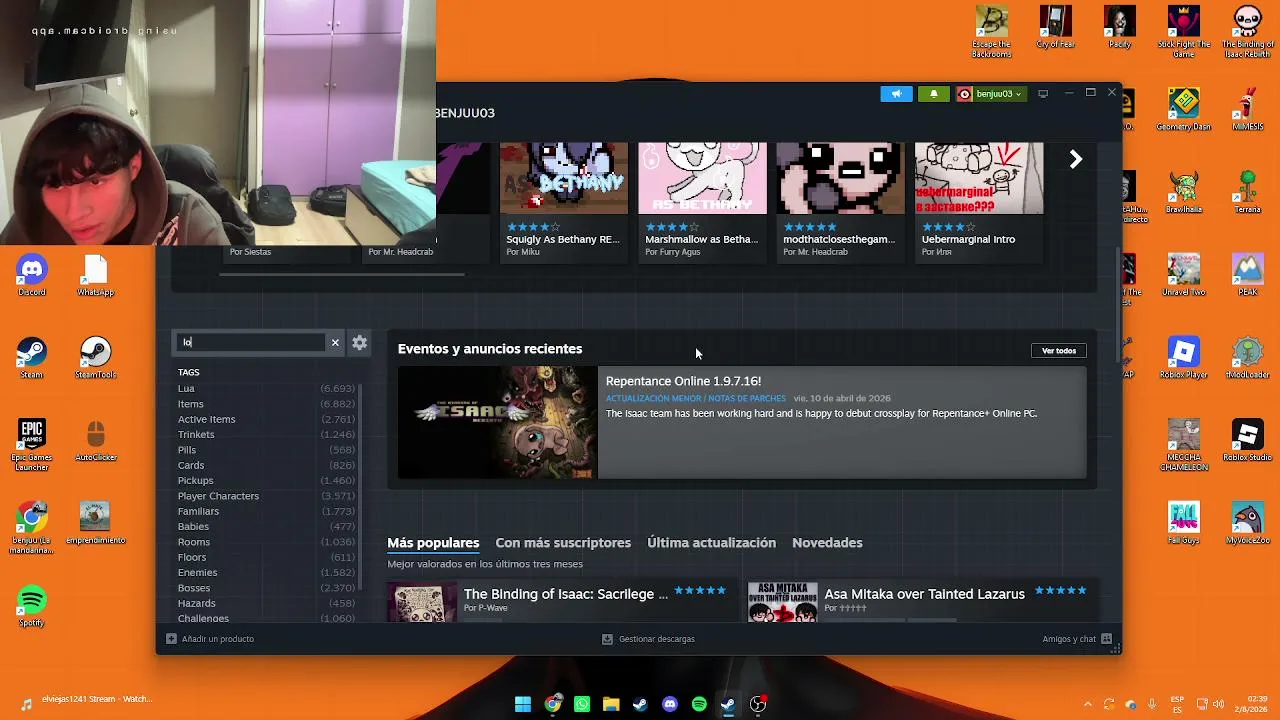Launch the Brawlhalla desktop shortcut
Image resolution: width=1280 pixels, height=720 pixels.
pos(1184,192)
